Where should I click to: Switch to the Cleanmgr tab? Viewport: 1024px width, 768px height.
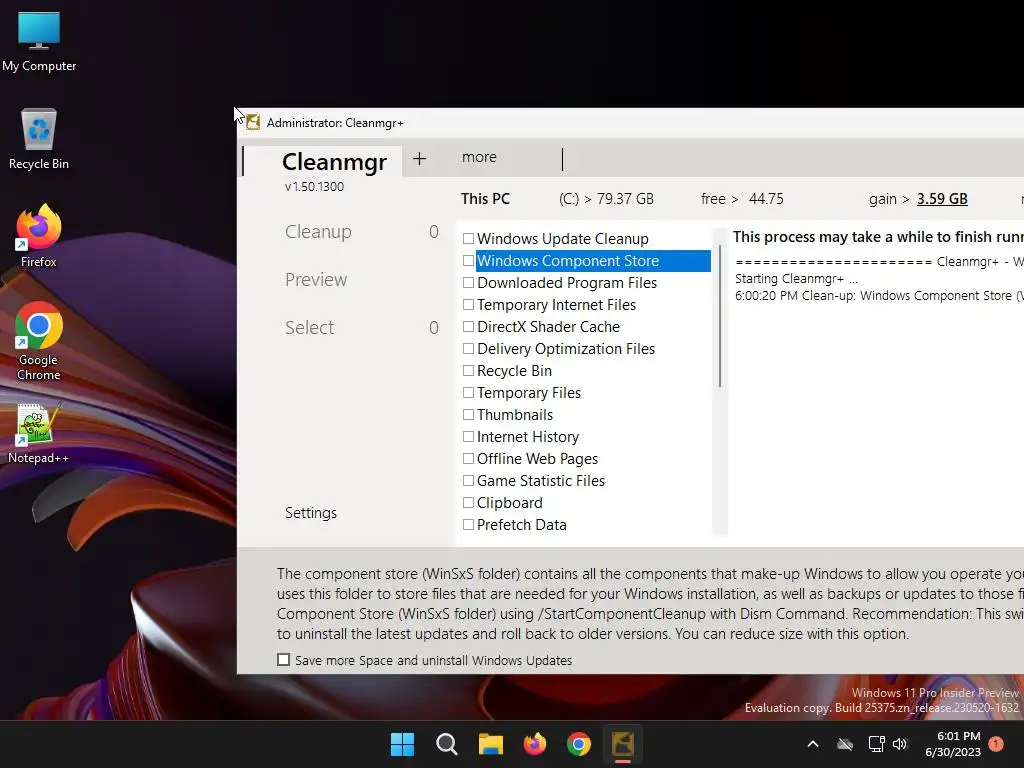334,161
